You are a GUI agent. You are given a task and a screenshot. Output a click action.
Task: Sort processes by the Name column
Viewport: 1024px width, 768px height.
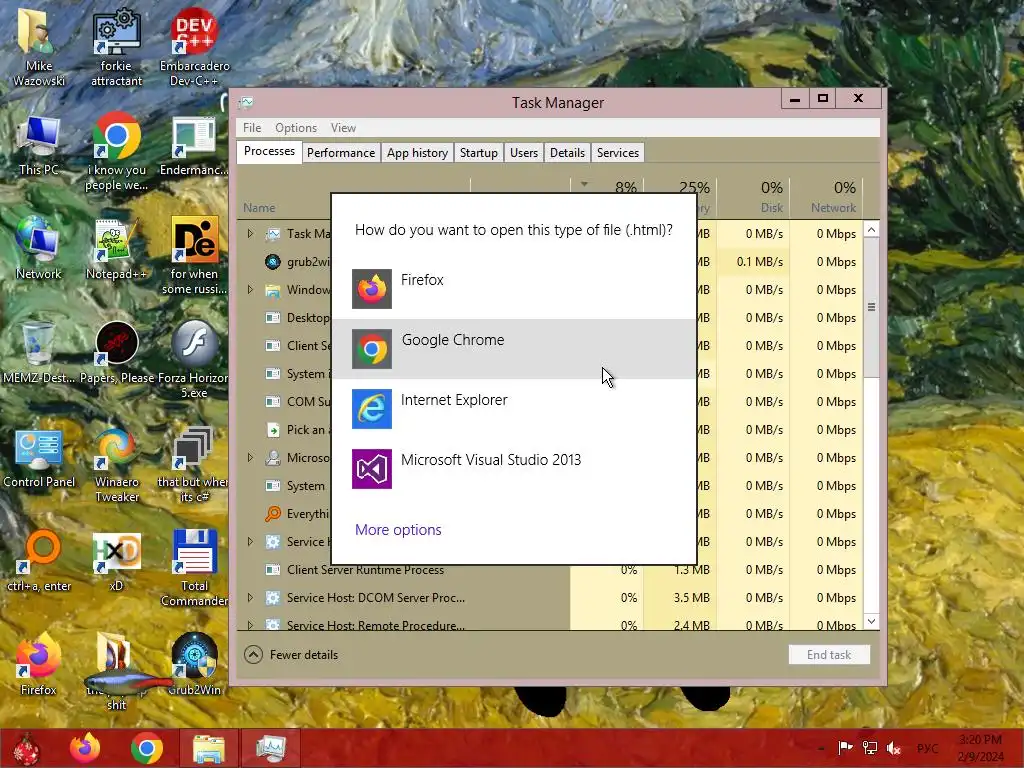(x=259, y=208)
